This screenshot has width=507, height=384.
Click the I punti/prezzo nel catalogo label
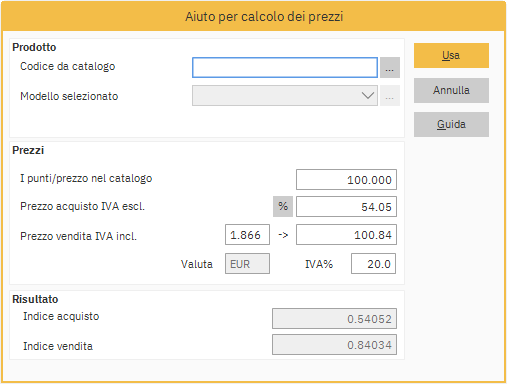(86, 178)
